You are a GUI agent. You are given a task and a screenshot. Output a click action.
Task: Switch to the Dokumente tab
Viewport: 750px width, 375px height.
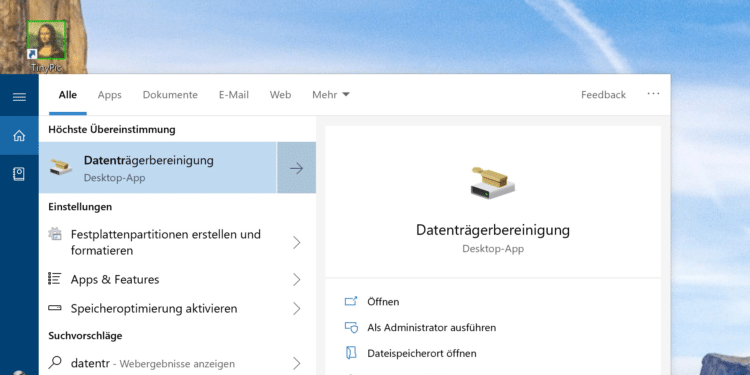(170, 95)
